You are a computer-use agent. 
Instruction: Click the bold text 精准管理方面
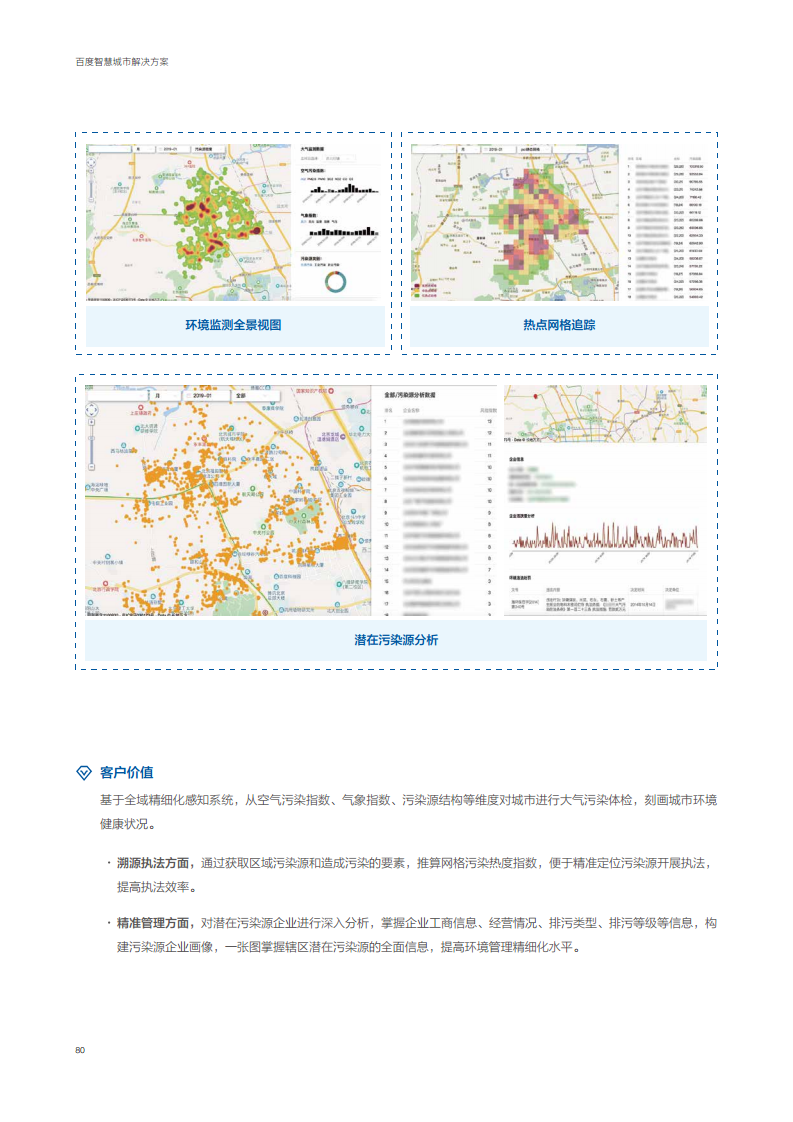[x=154, y=923]
